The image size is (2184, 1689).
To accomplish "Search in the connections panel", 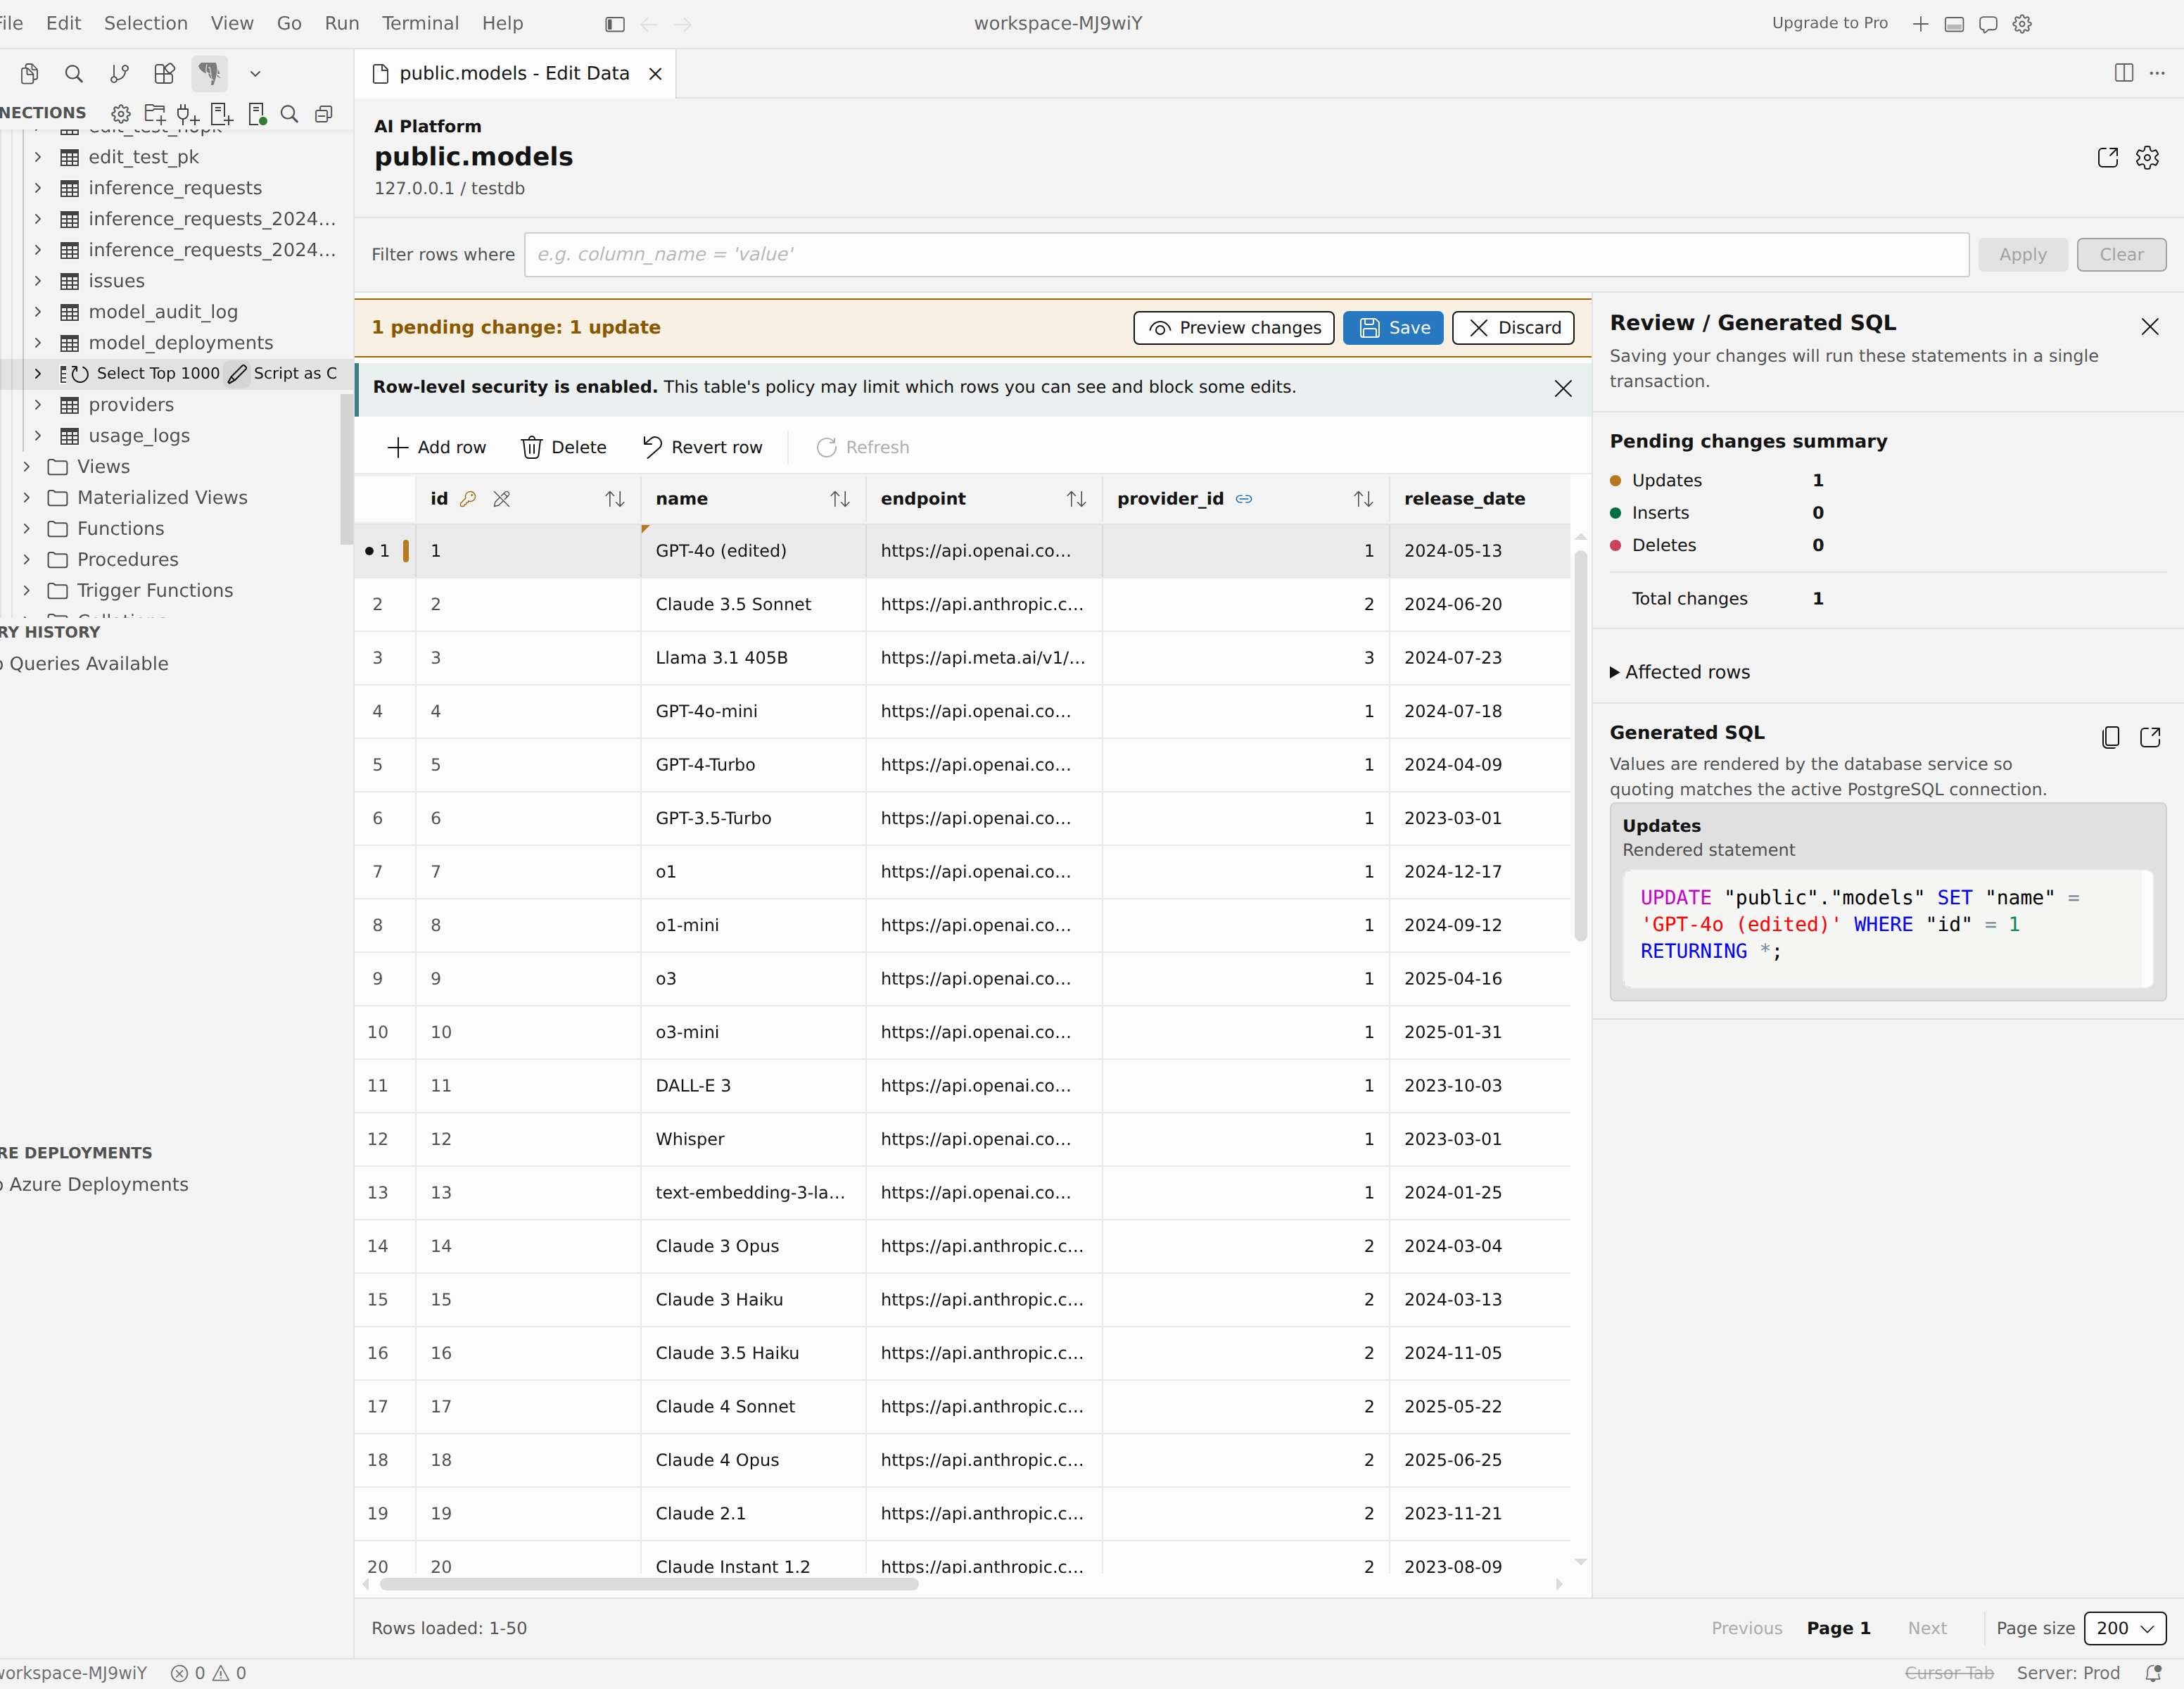I will (x=290, y=114).
